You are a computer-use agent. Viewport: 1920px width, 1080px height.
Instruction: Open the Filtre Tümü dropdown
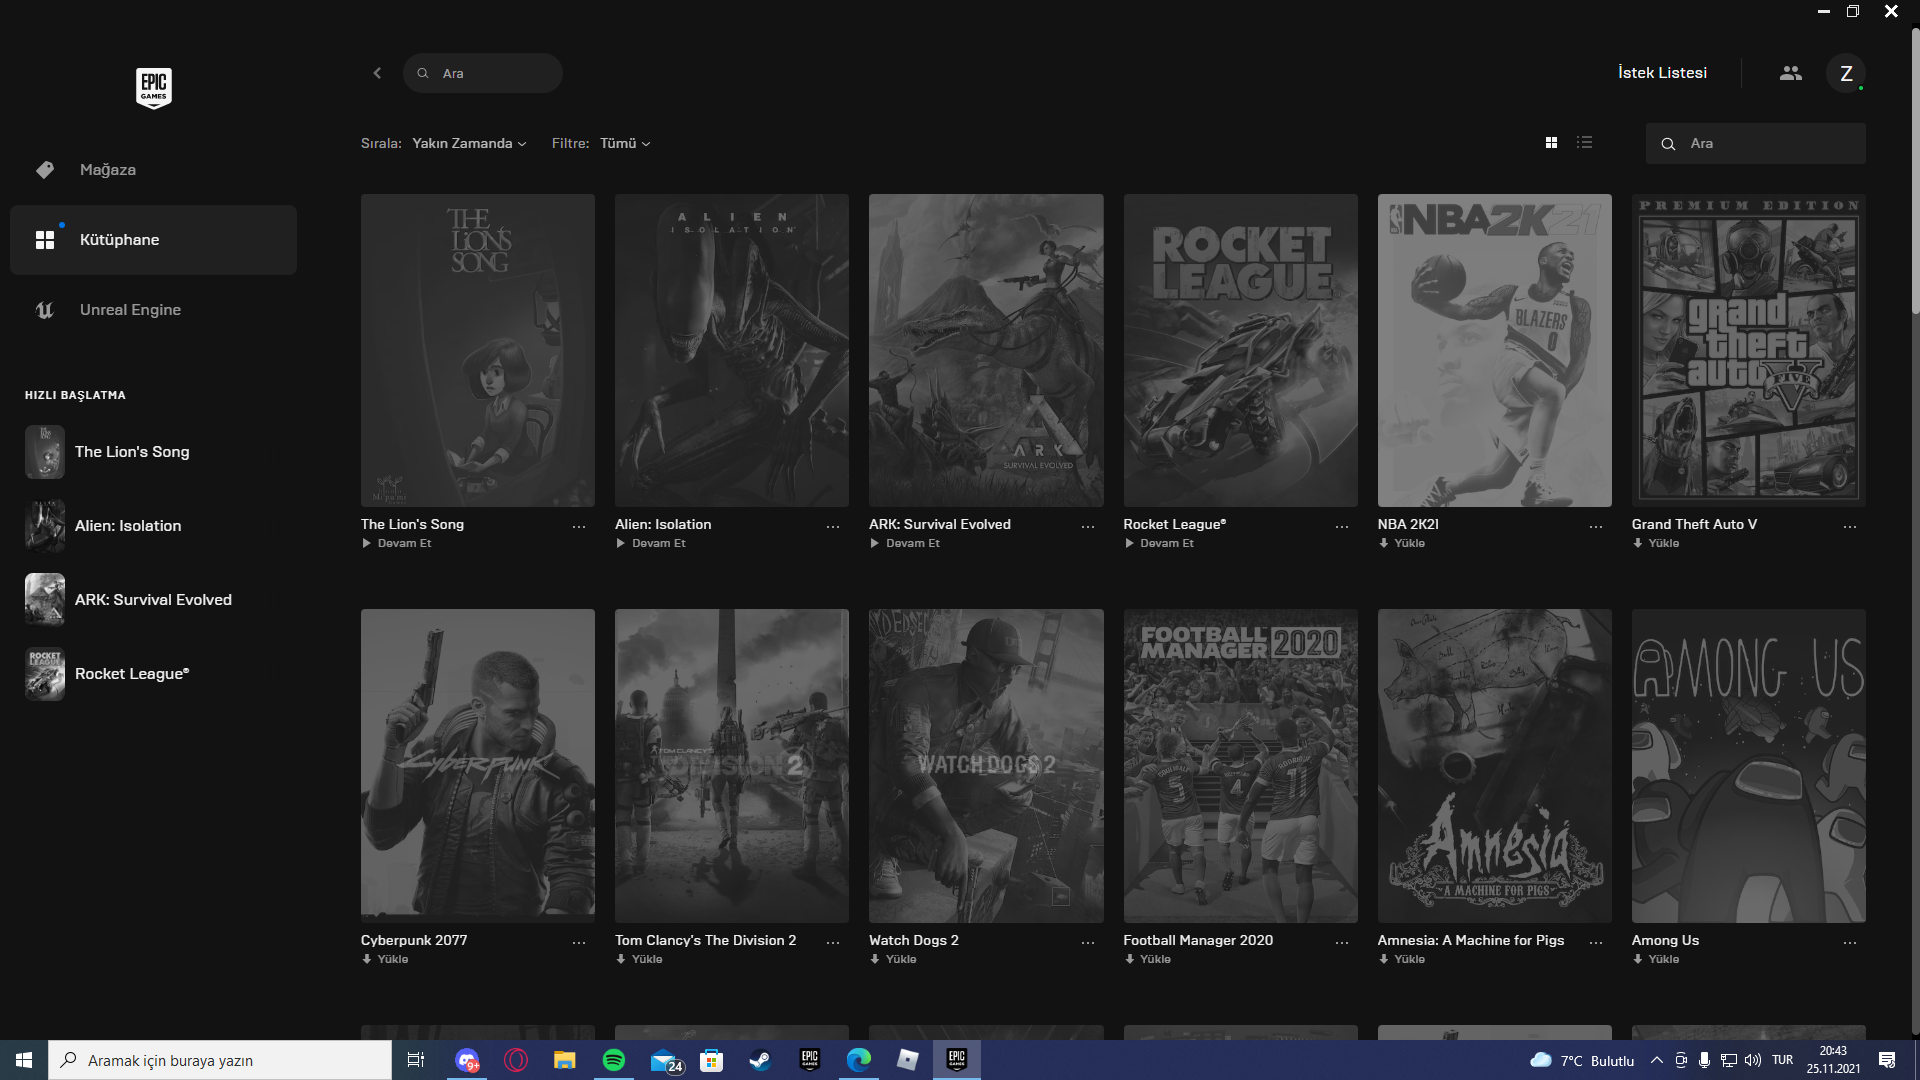point(625,143)
